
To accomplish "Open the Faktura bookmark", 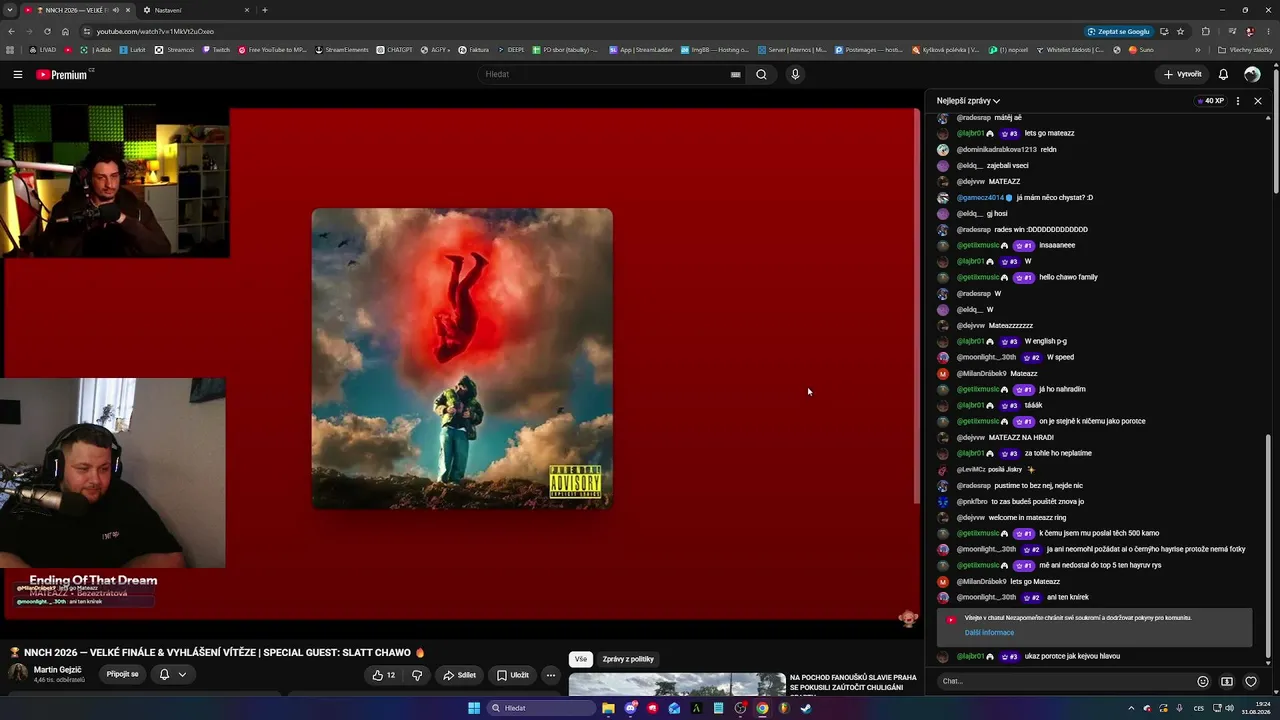I will [x=474, y=49].
